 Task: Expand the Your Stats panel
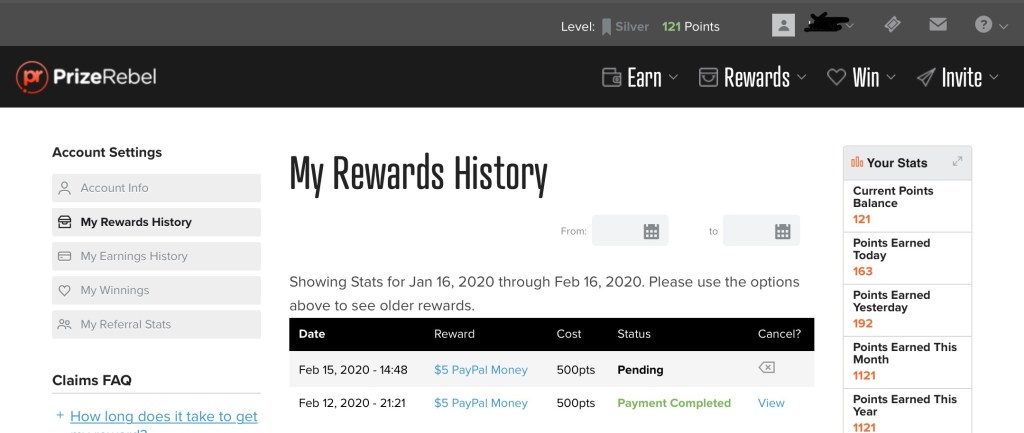pyautogui.click(x=957, y=161)
